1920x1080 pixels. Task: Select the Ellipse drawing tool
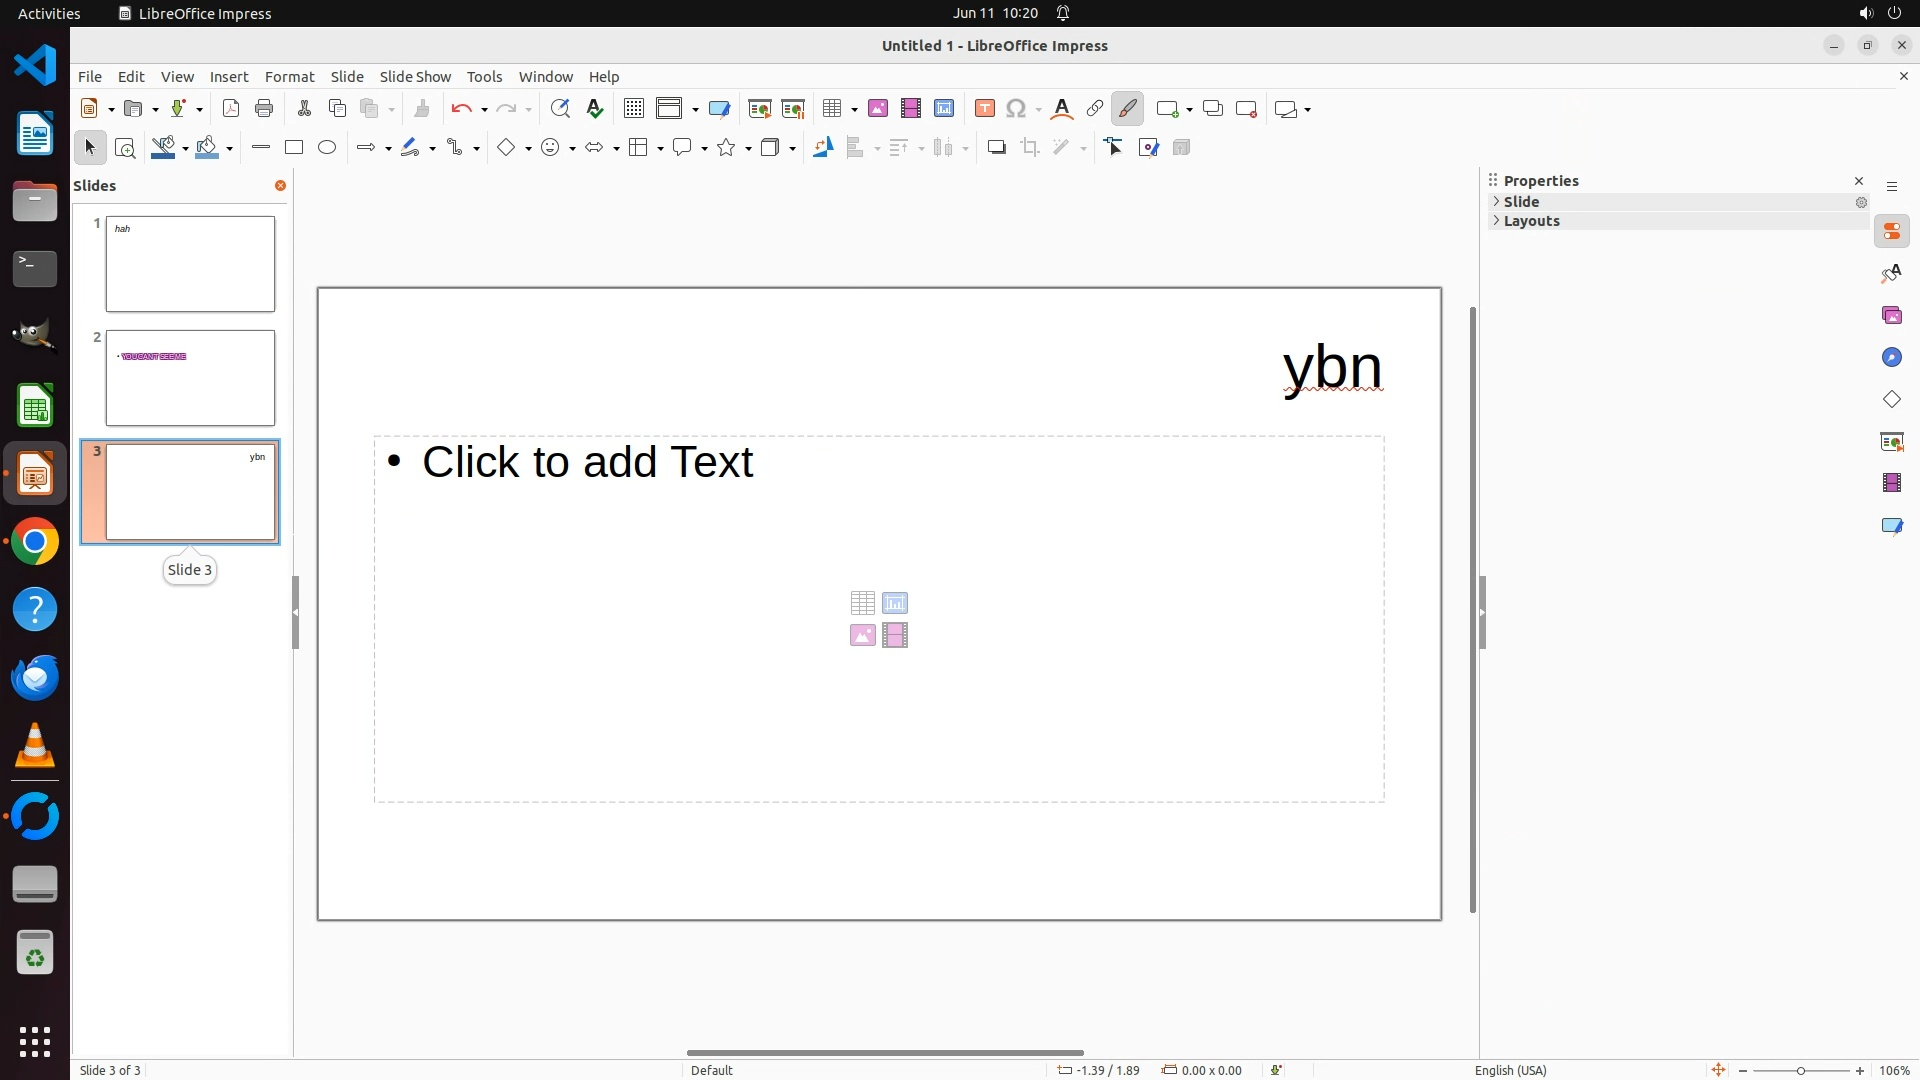coord(327,148)
